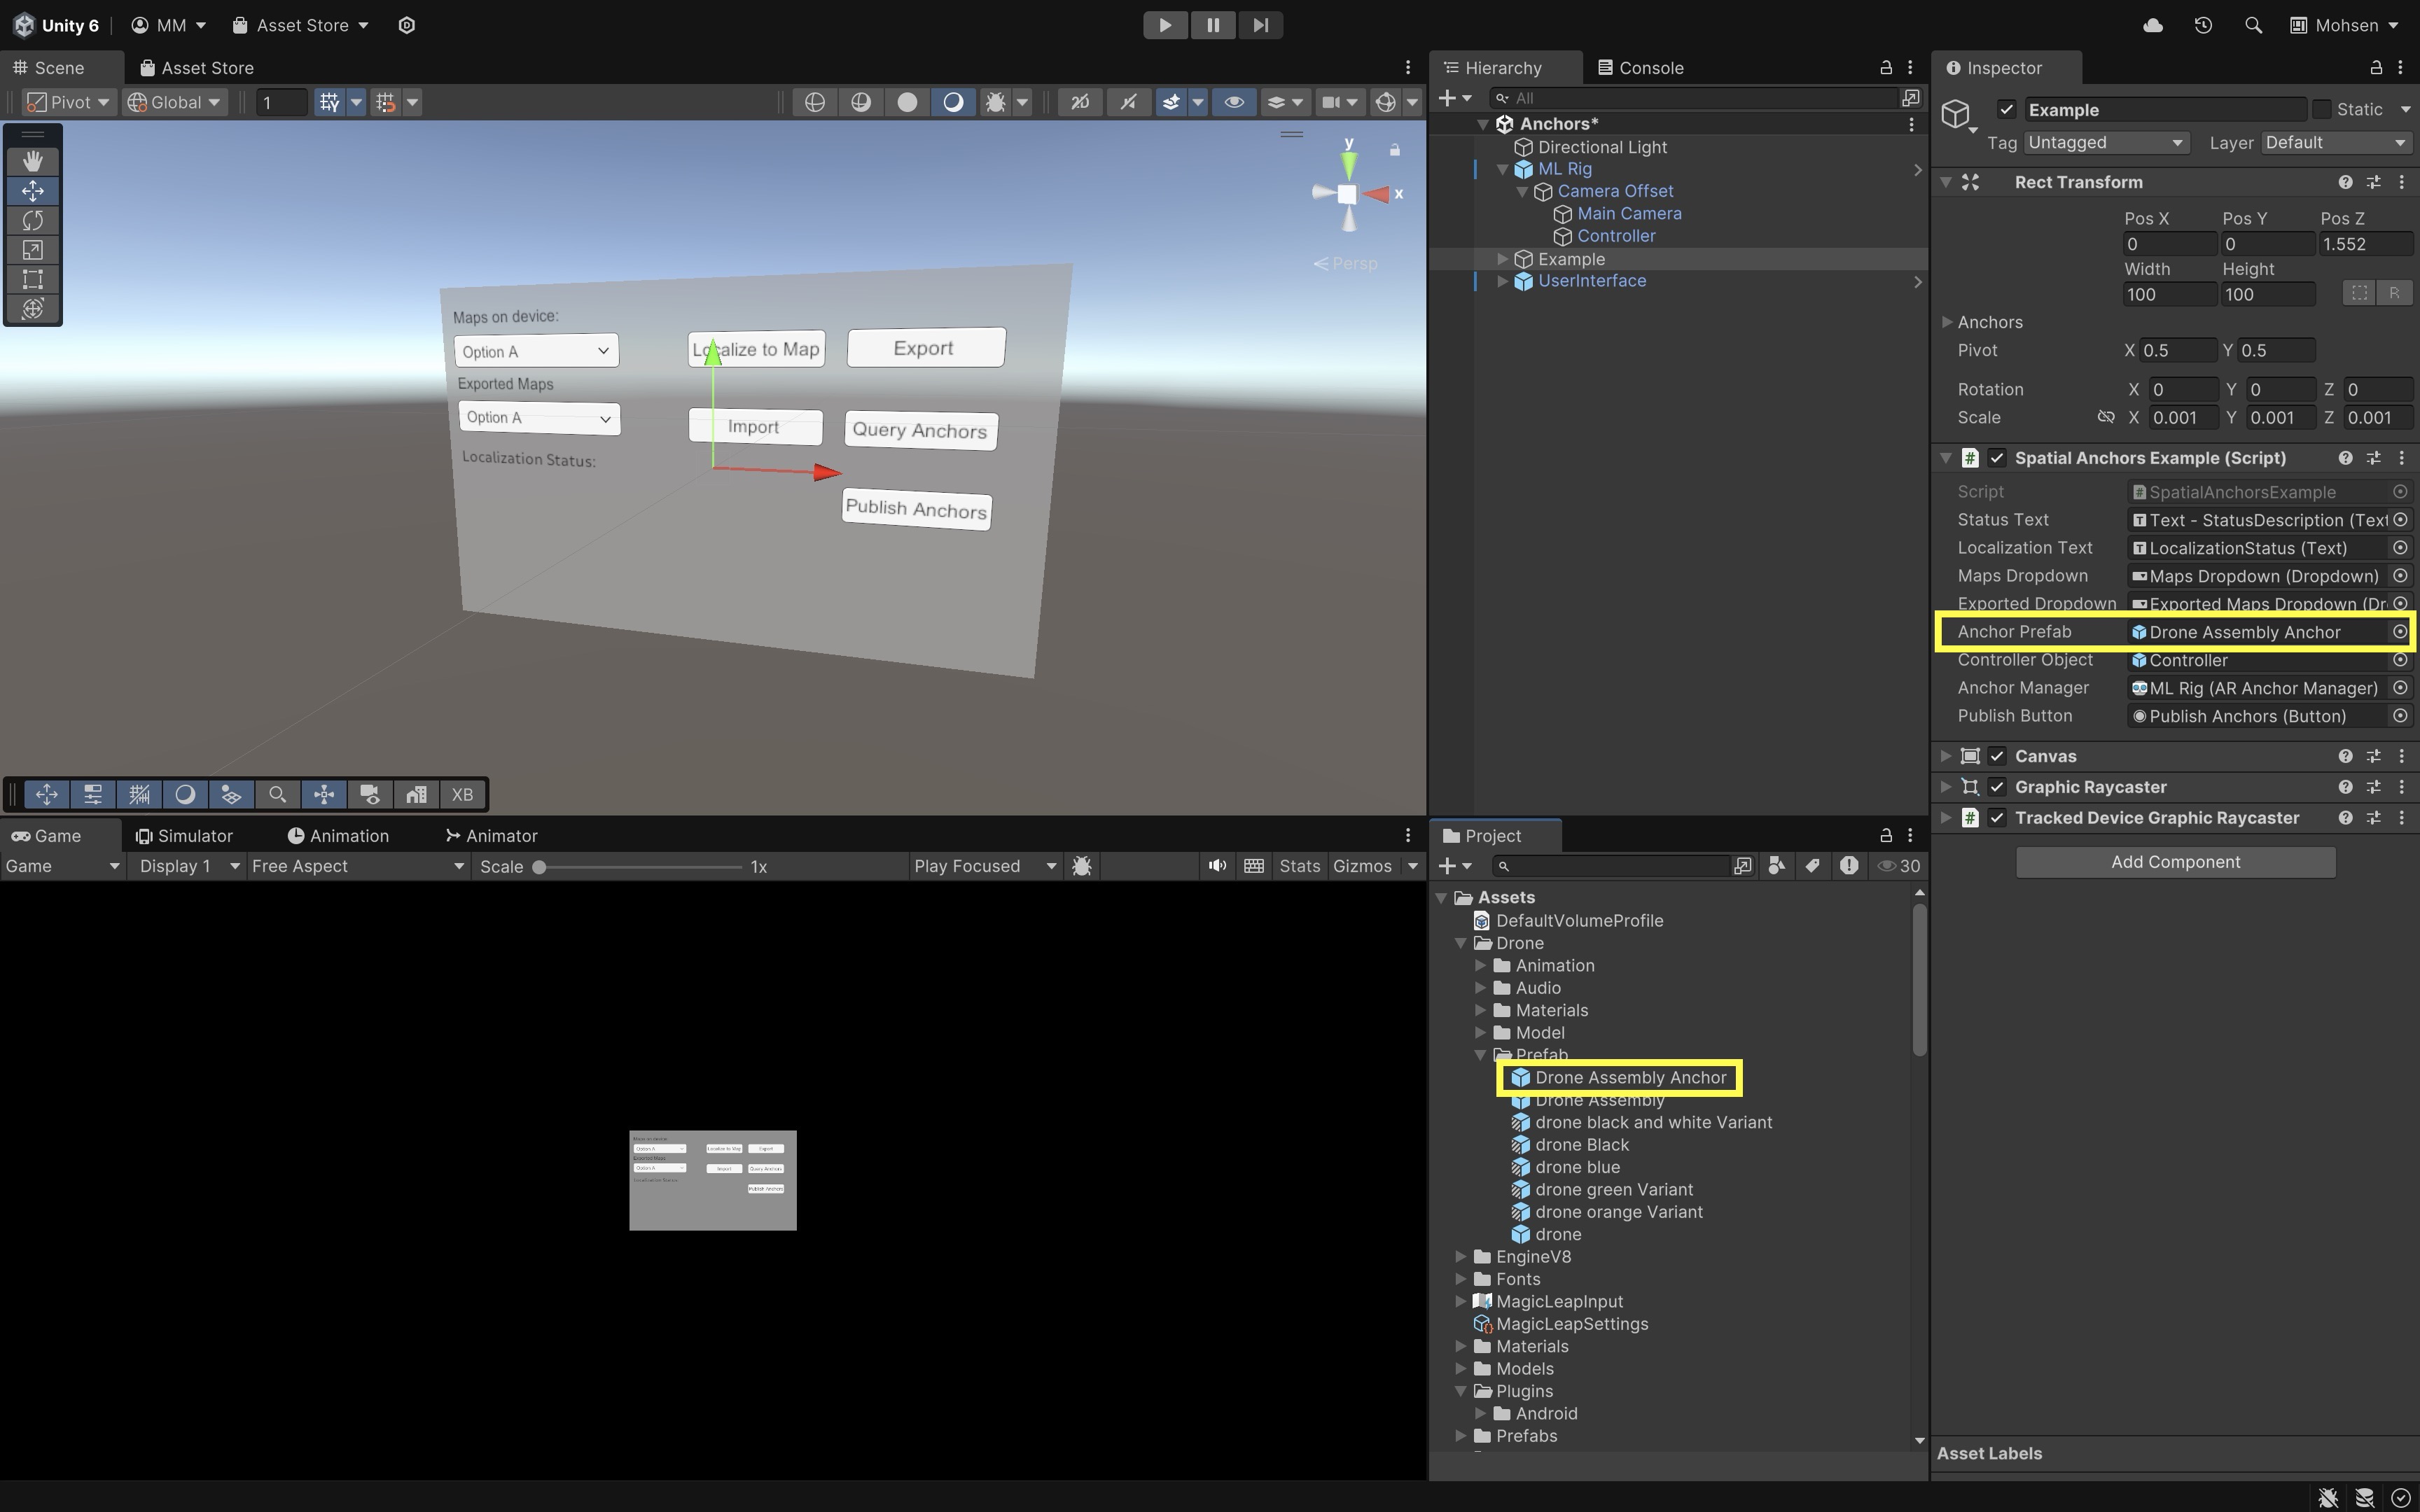Open the Animator tab
Screen dimensions: 2420x1512
point(491,836)
